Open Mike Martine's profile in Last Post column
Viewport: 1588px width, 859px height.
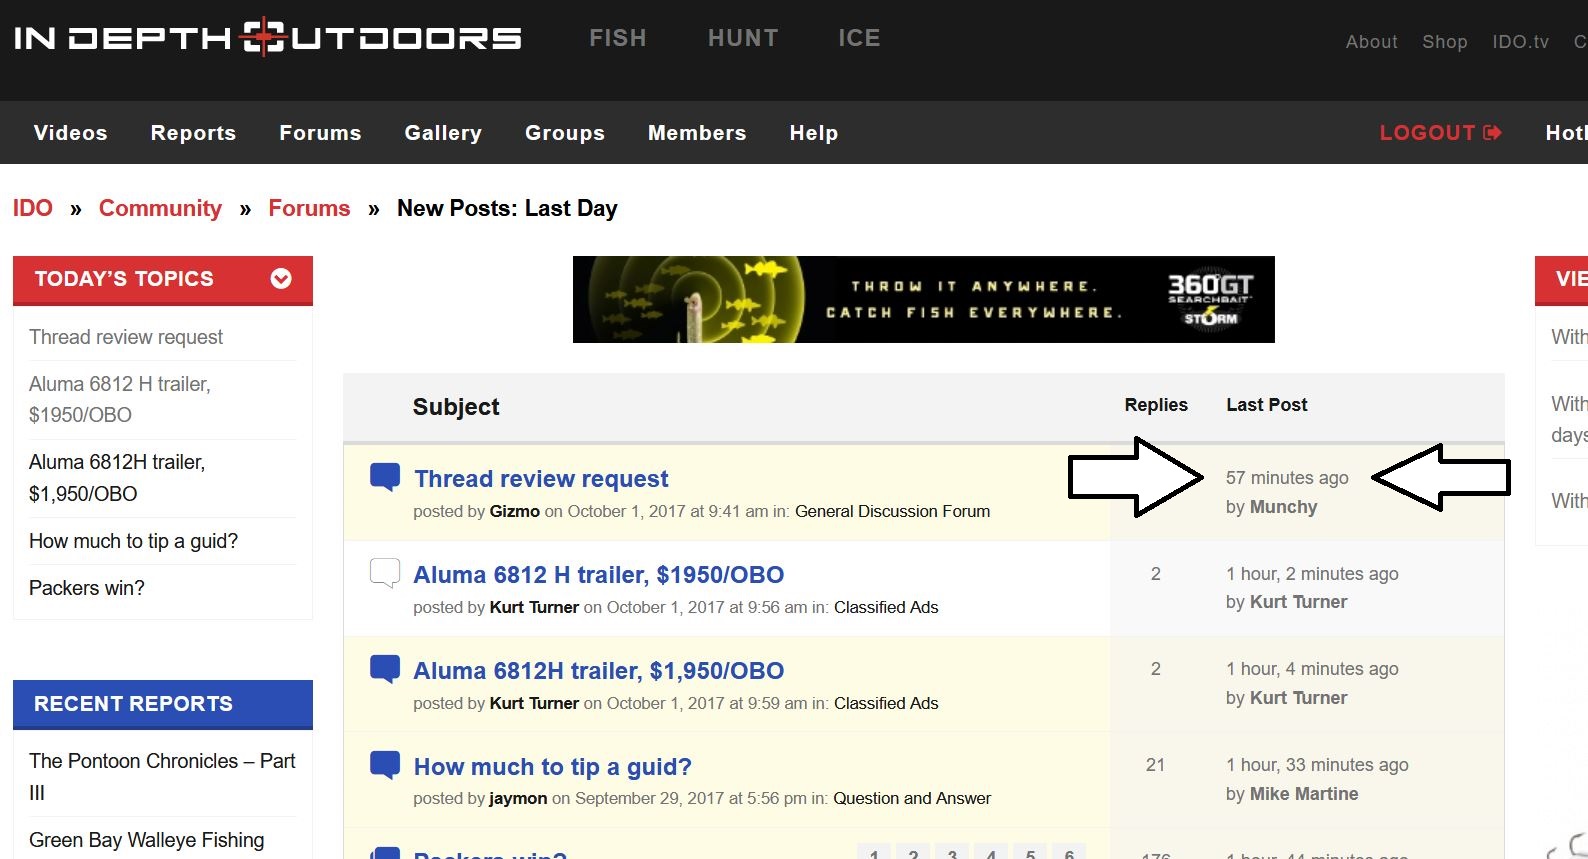1304,794
